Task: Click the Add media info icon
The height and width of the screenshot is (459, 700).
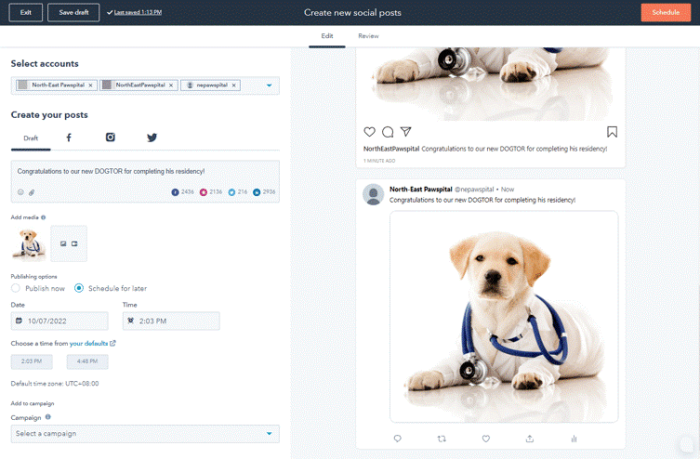Action: click(x=43, y=217)
